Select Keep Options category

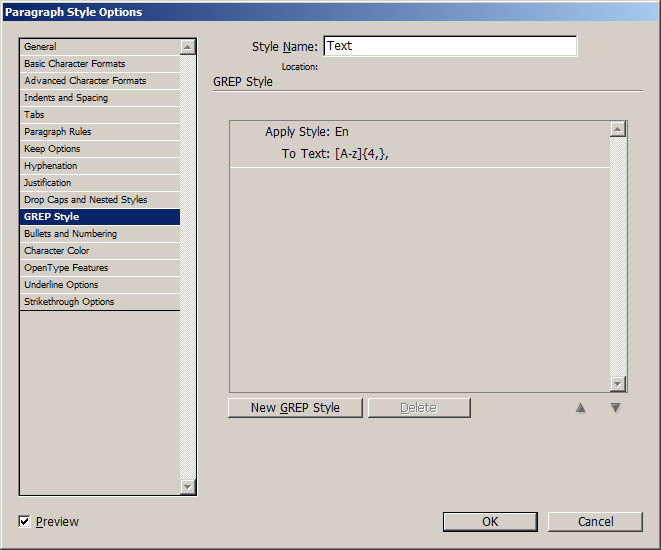click(x=100, y=149)
